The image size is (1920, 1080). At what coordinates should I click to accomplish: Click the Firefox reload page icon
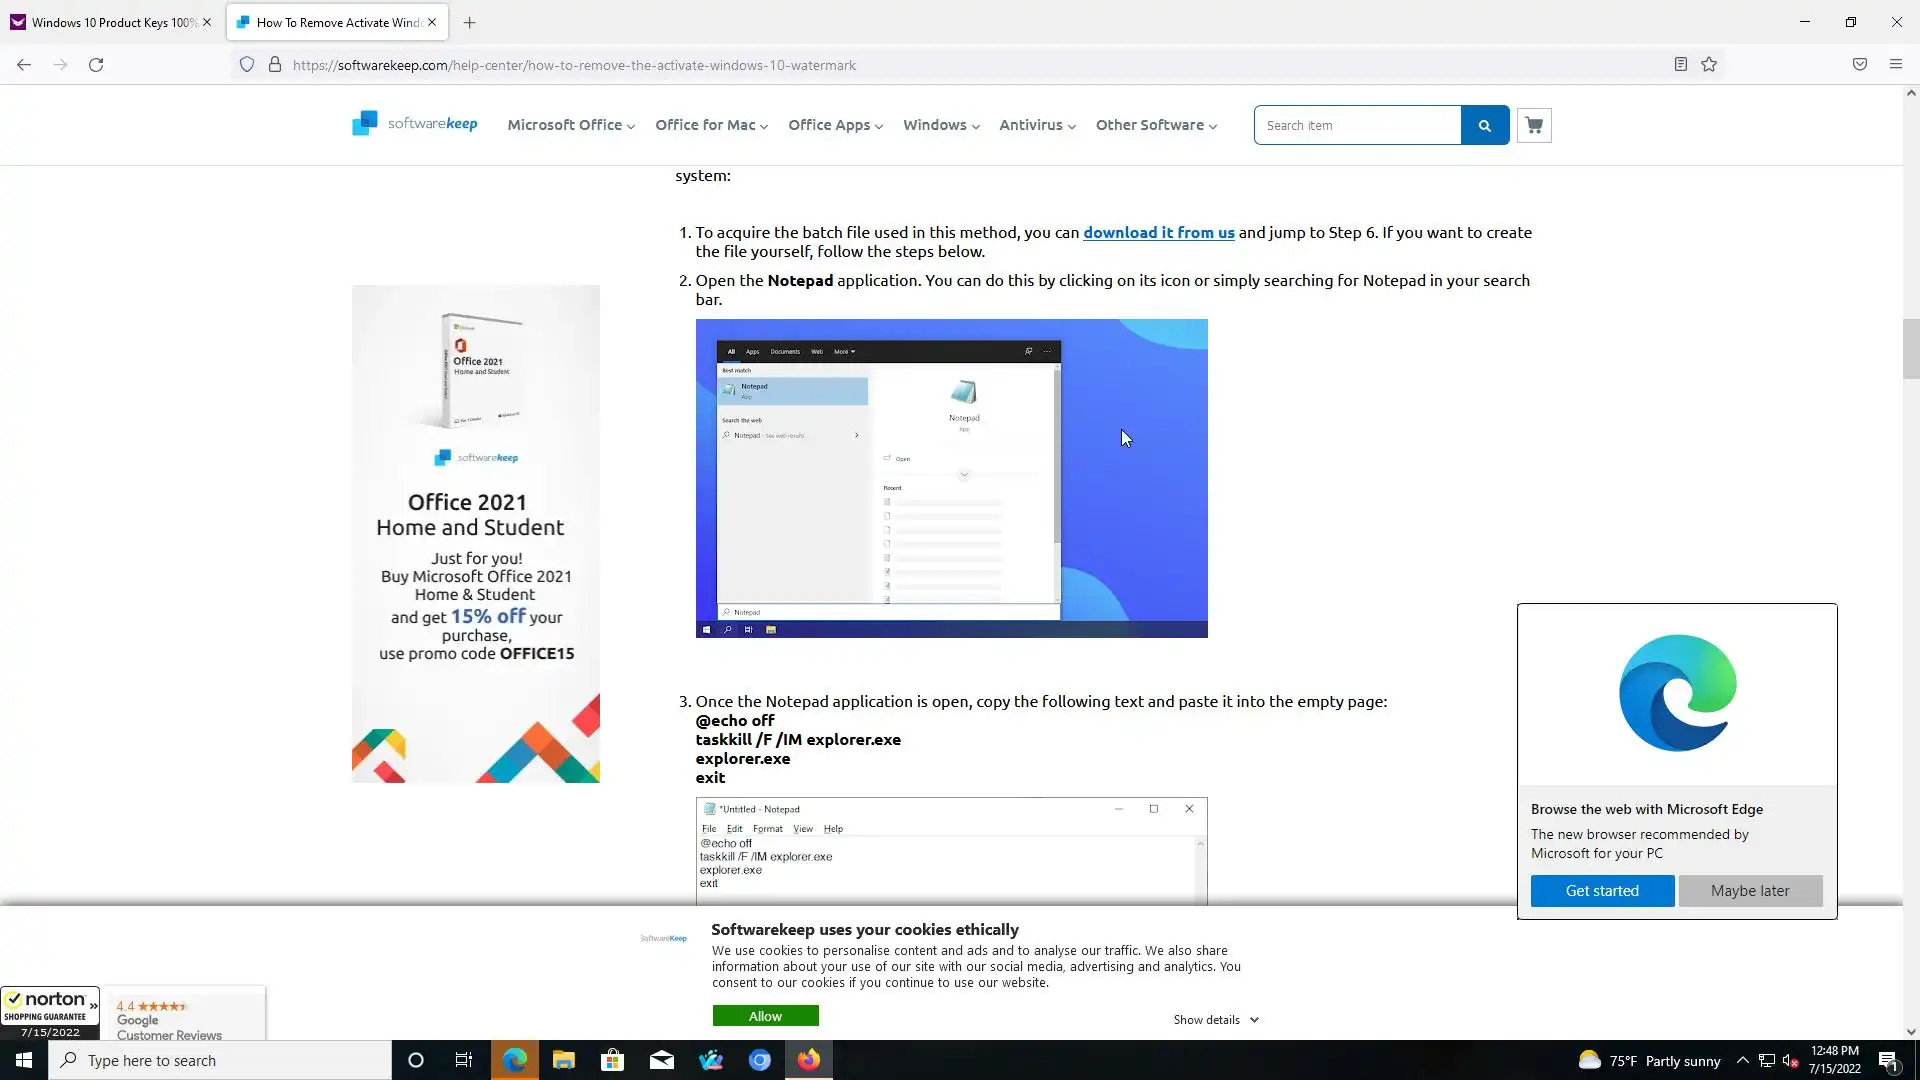96,65
